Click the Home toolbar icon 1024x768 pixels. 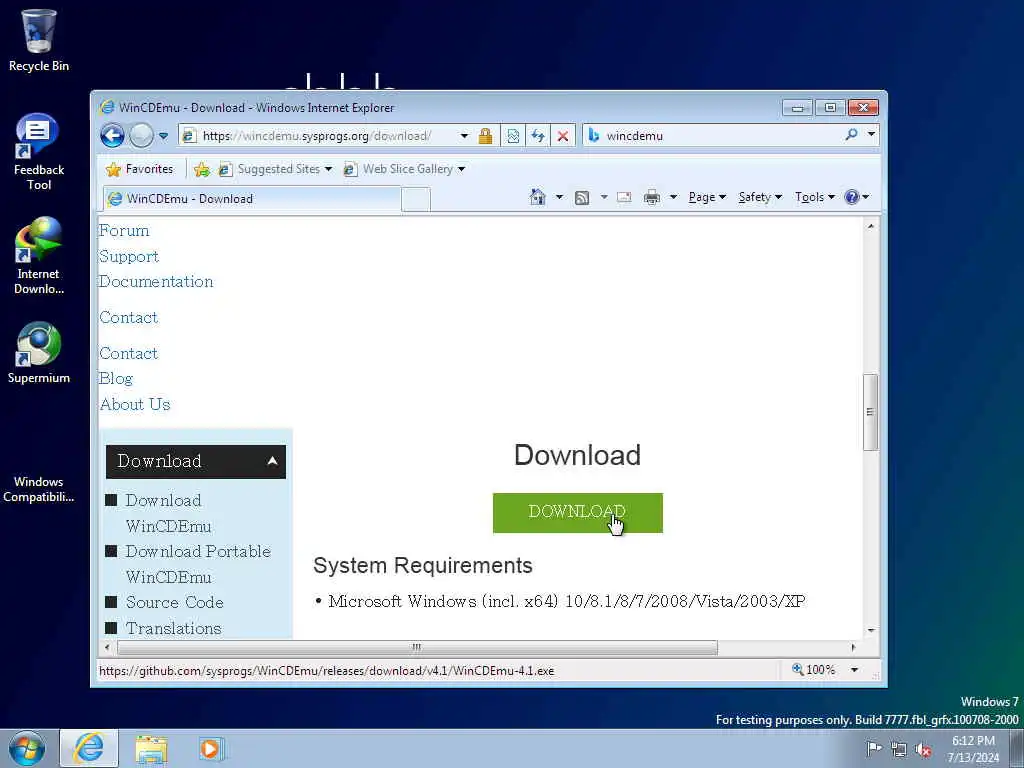coord(537,197)
